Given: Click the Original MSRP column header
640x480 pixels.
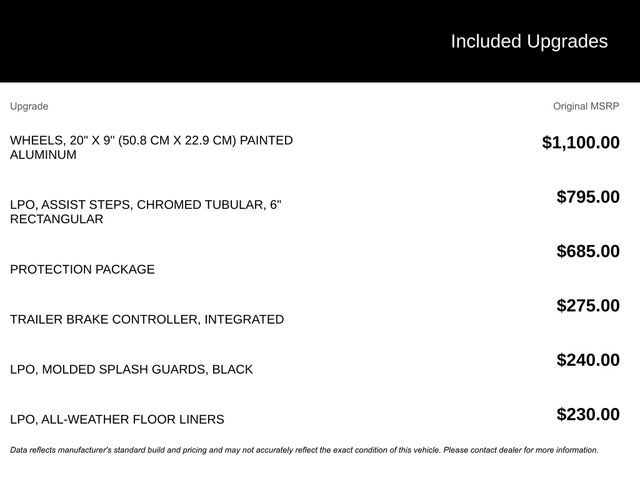Looking at the screenshot, I should click(x=586, y=106).
